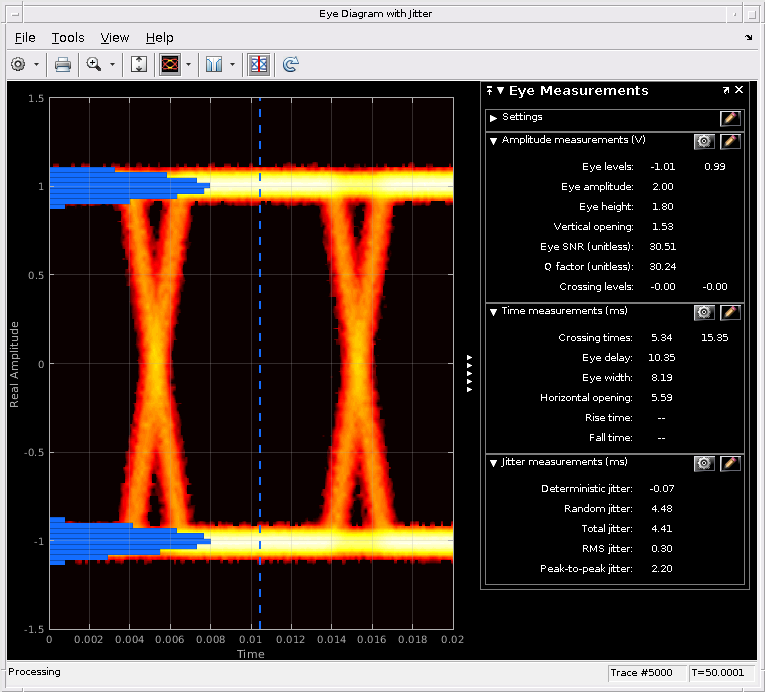Viewport: 765px width, 692px height.
Task: Toggle the eye diagram plot type button
Action: (x=170, y=64)
